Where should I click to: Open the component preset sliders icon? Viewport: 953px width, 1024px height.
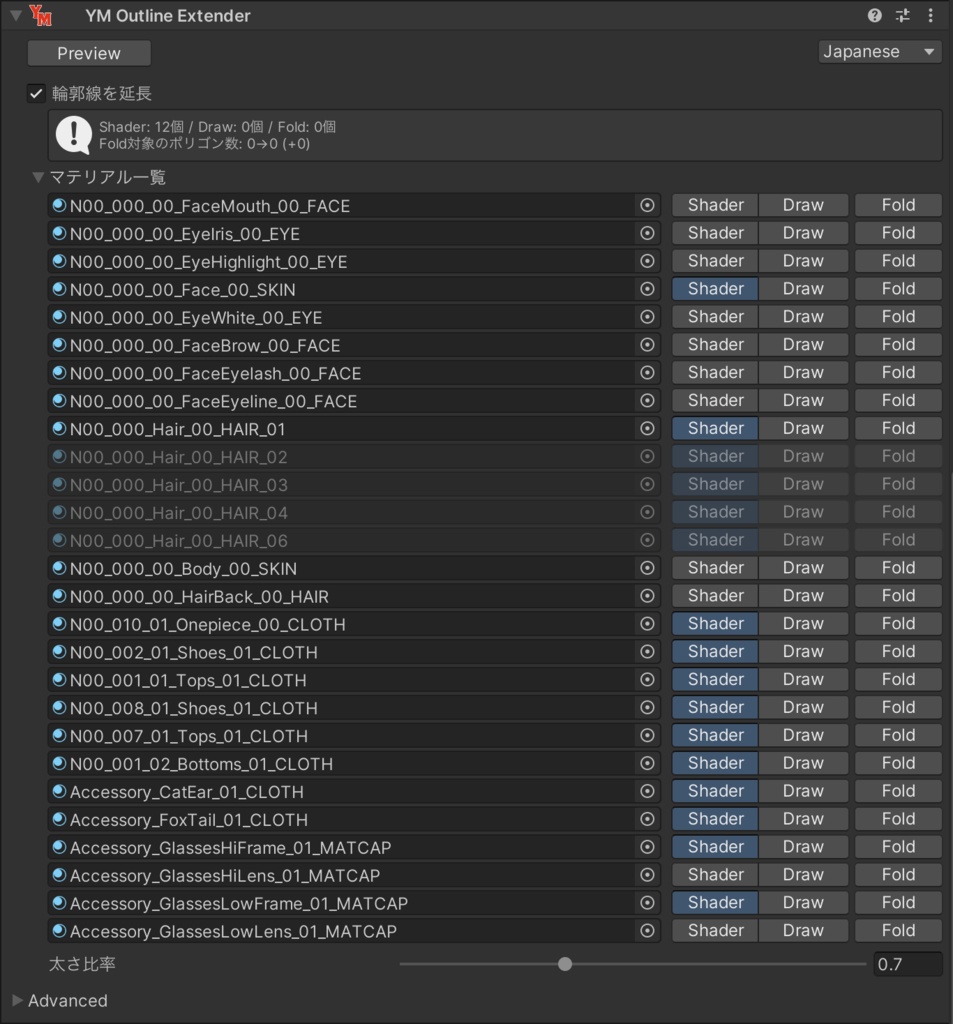point(903,16)
